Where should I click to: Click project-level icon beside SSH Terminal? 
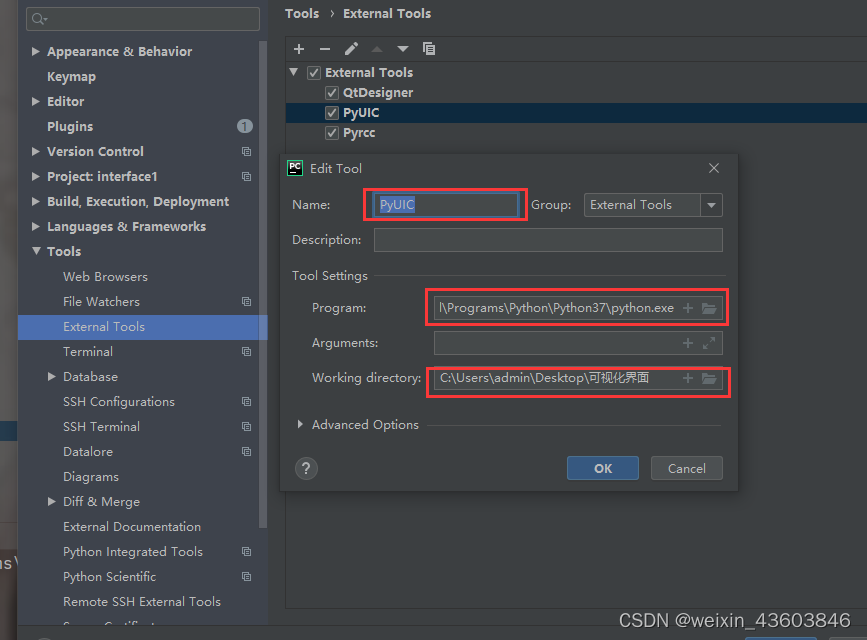pos(247,426)
